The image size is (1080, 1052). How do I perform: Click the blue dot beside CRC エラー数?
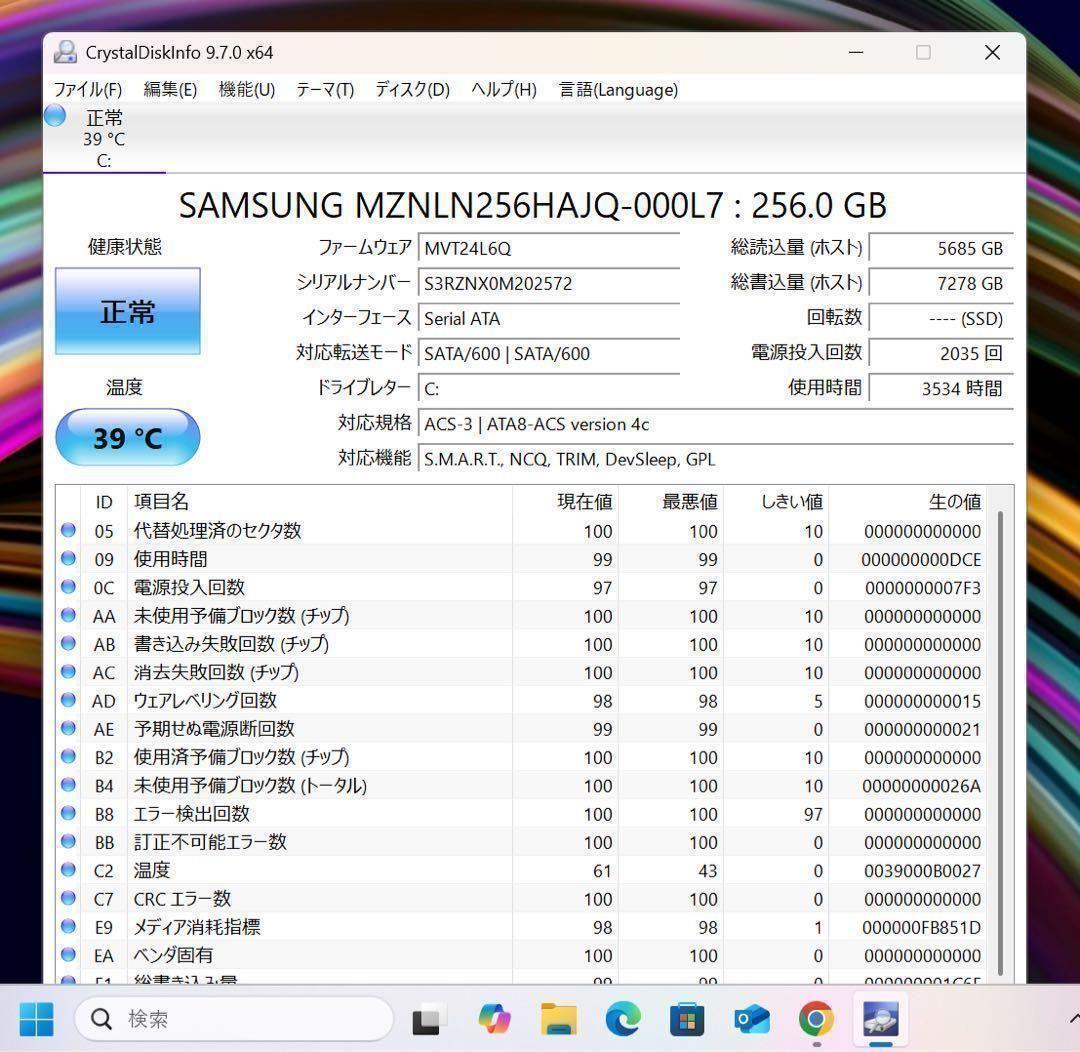coord(67,898)
